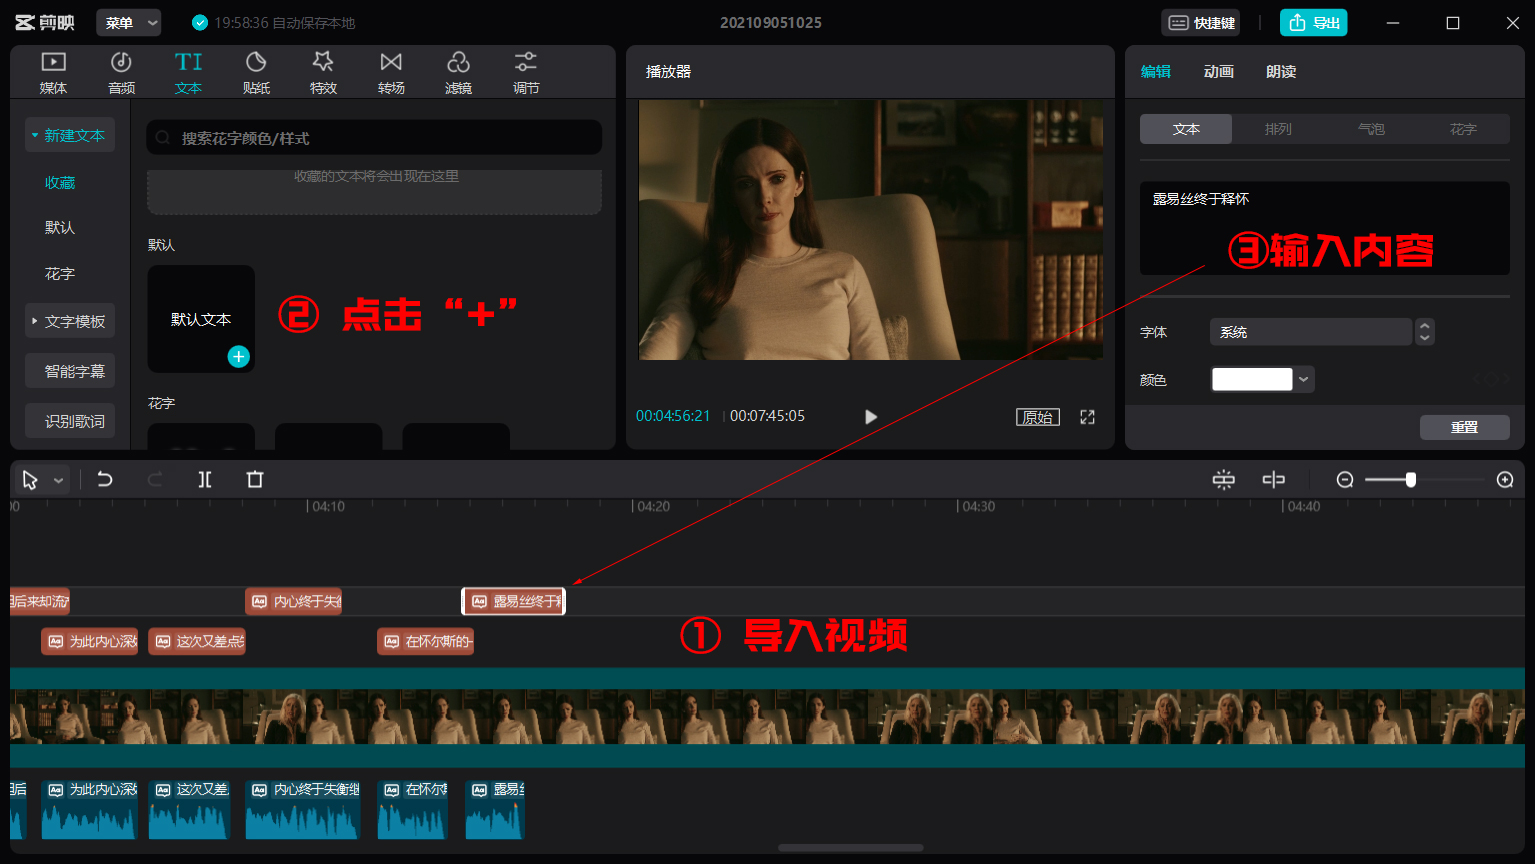Toggle the magnet auto-snap in timeline toolbar
The height and width of the screenshot is (864, 1535).
[x=1223, y=479]
